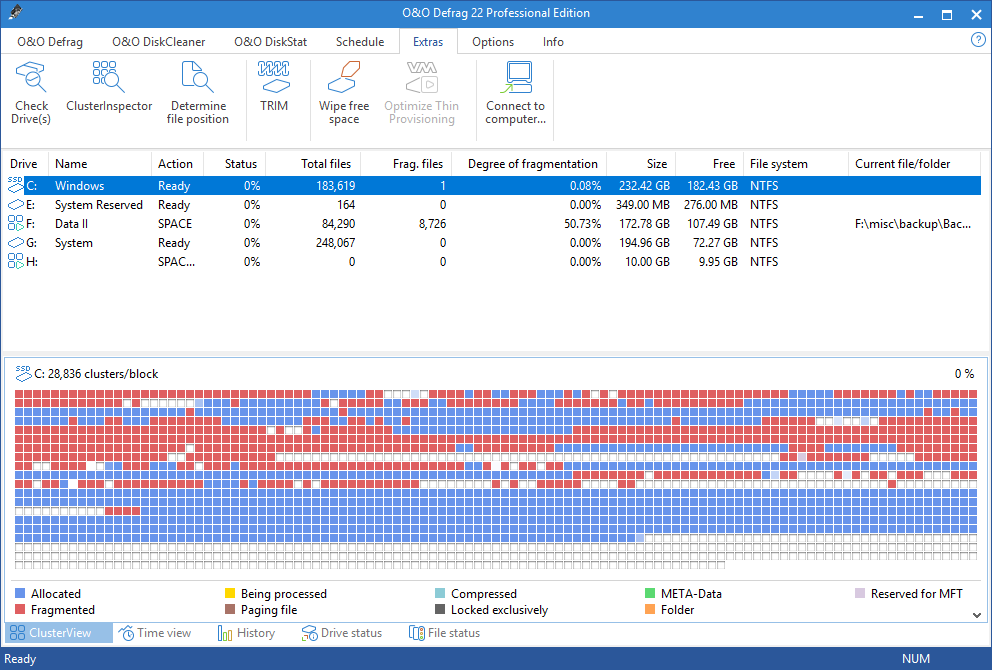Open the History tab
Screen dimensions: 992x670
click(247, 633)
